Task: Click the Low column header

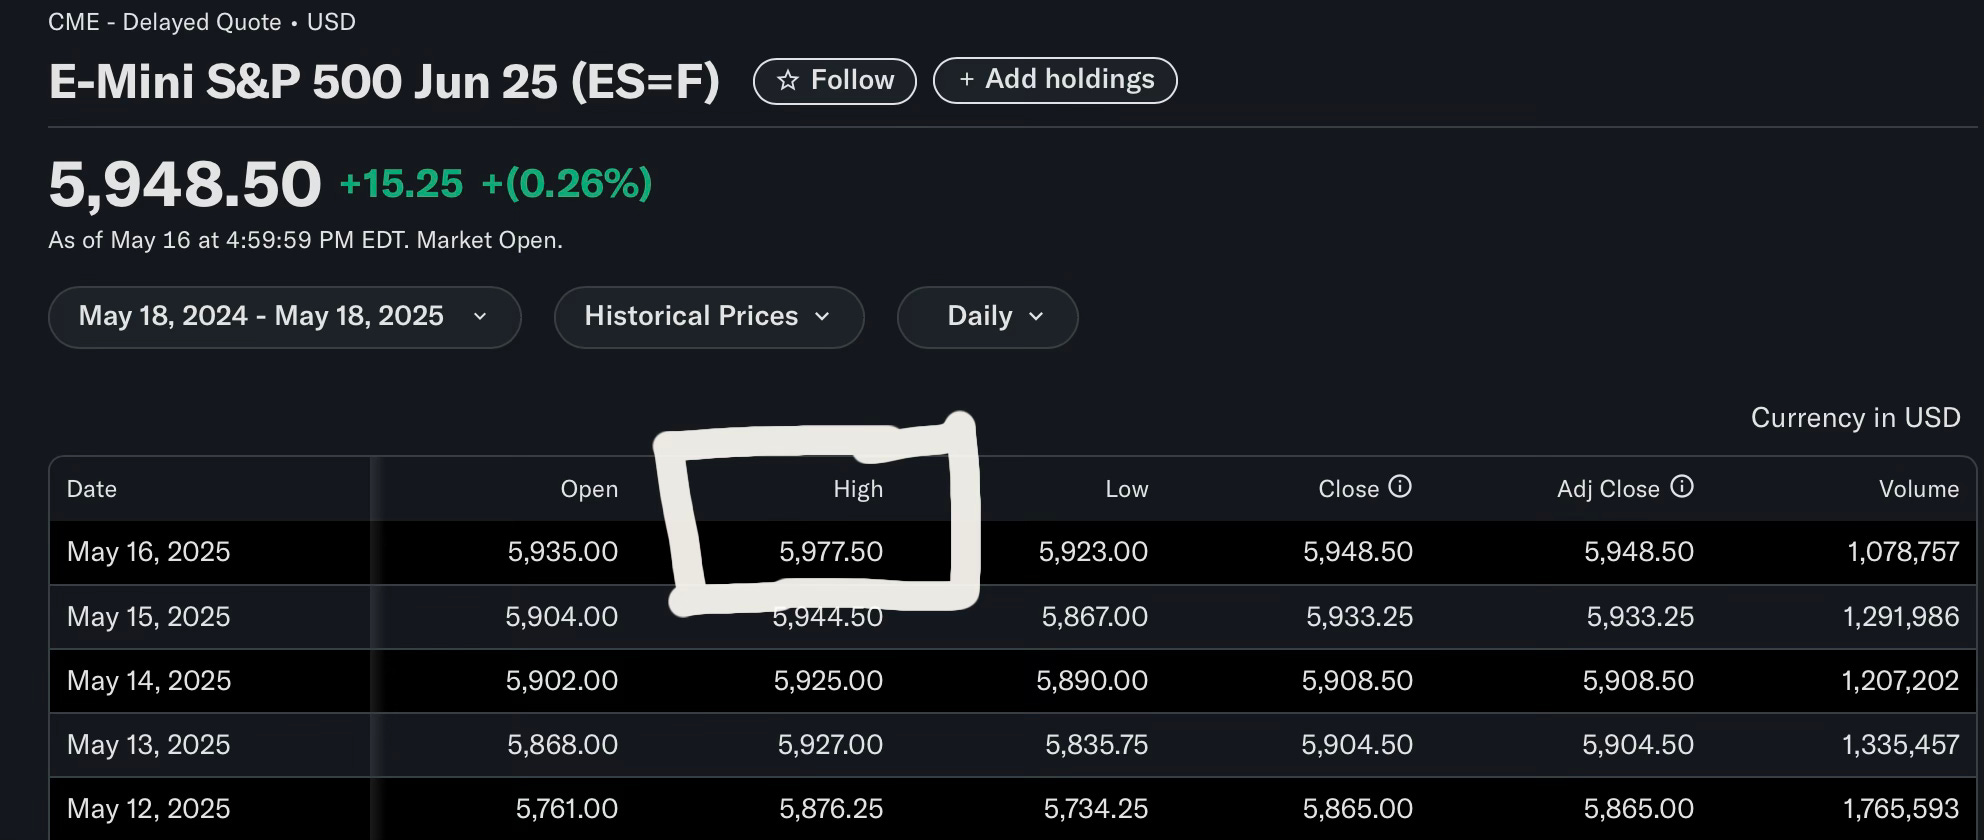Action: coord(1126,489)
